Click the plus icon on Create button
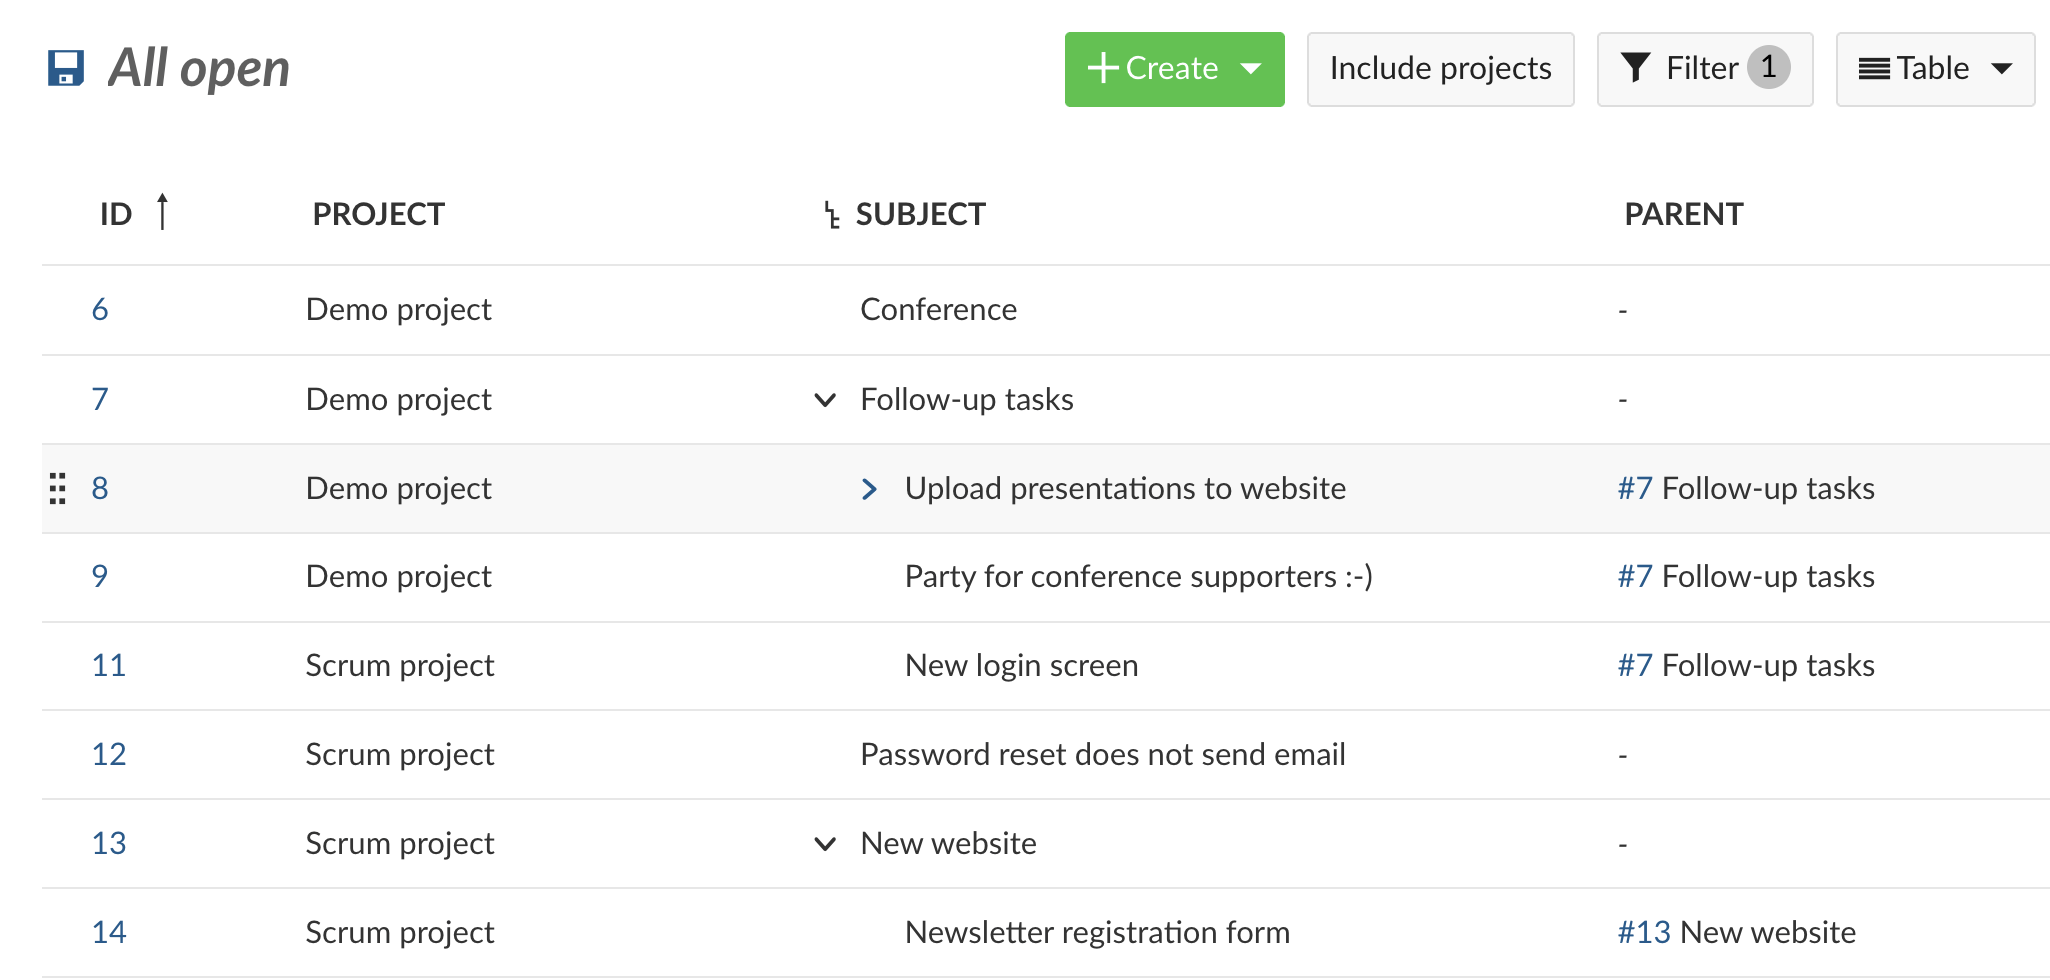 pos(1102,68)
